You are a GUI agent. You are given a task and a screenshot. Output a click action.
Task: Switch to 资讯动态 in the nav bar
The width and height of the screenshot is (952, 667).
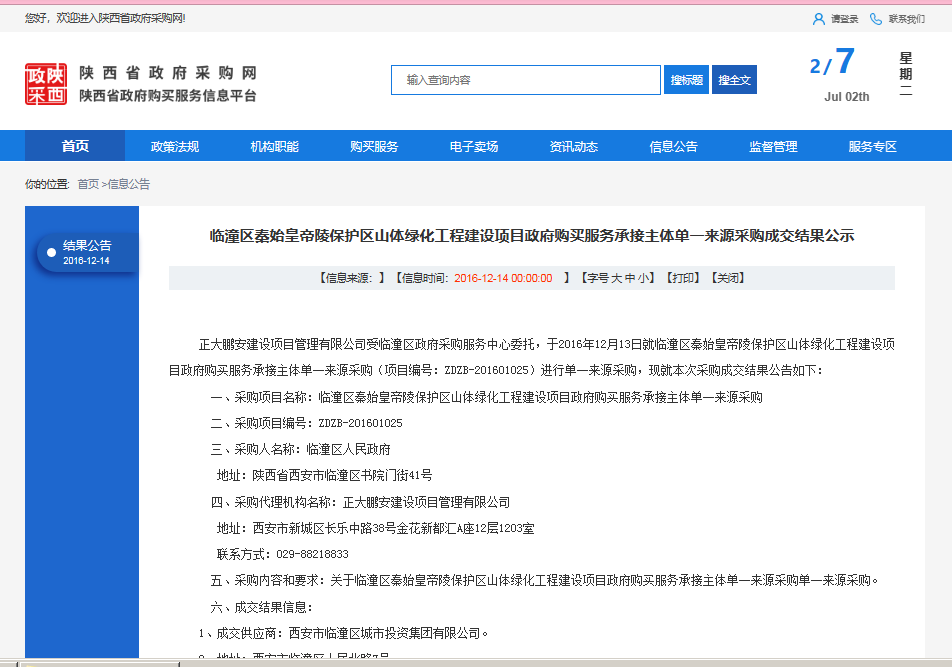(x=574, y=146)
